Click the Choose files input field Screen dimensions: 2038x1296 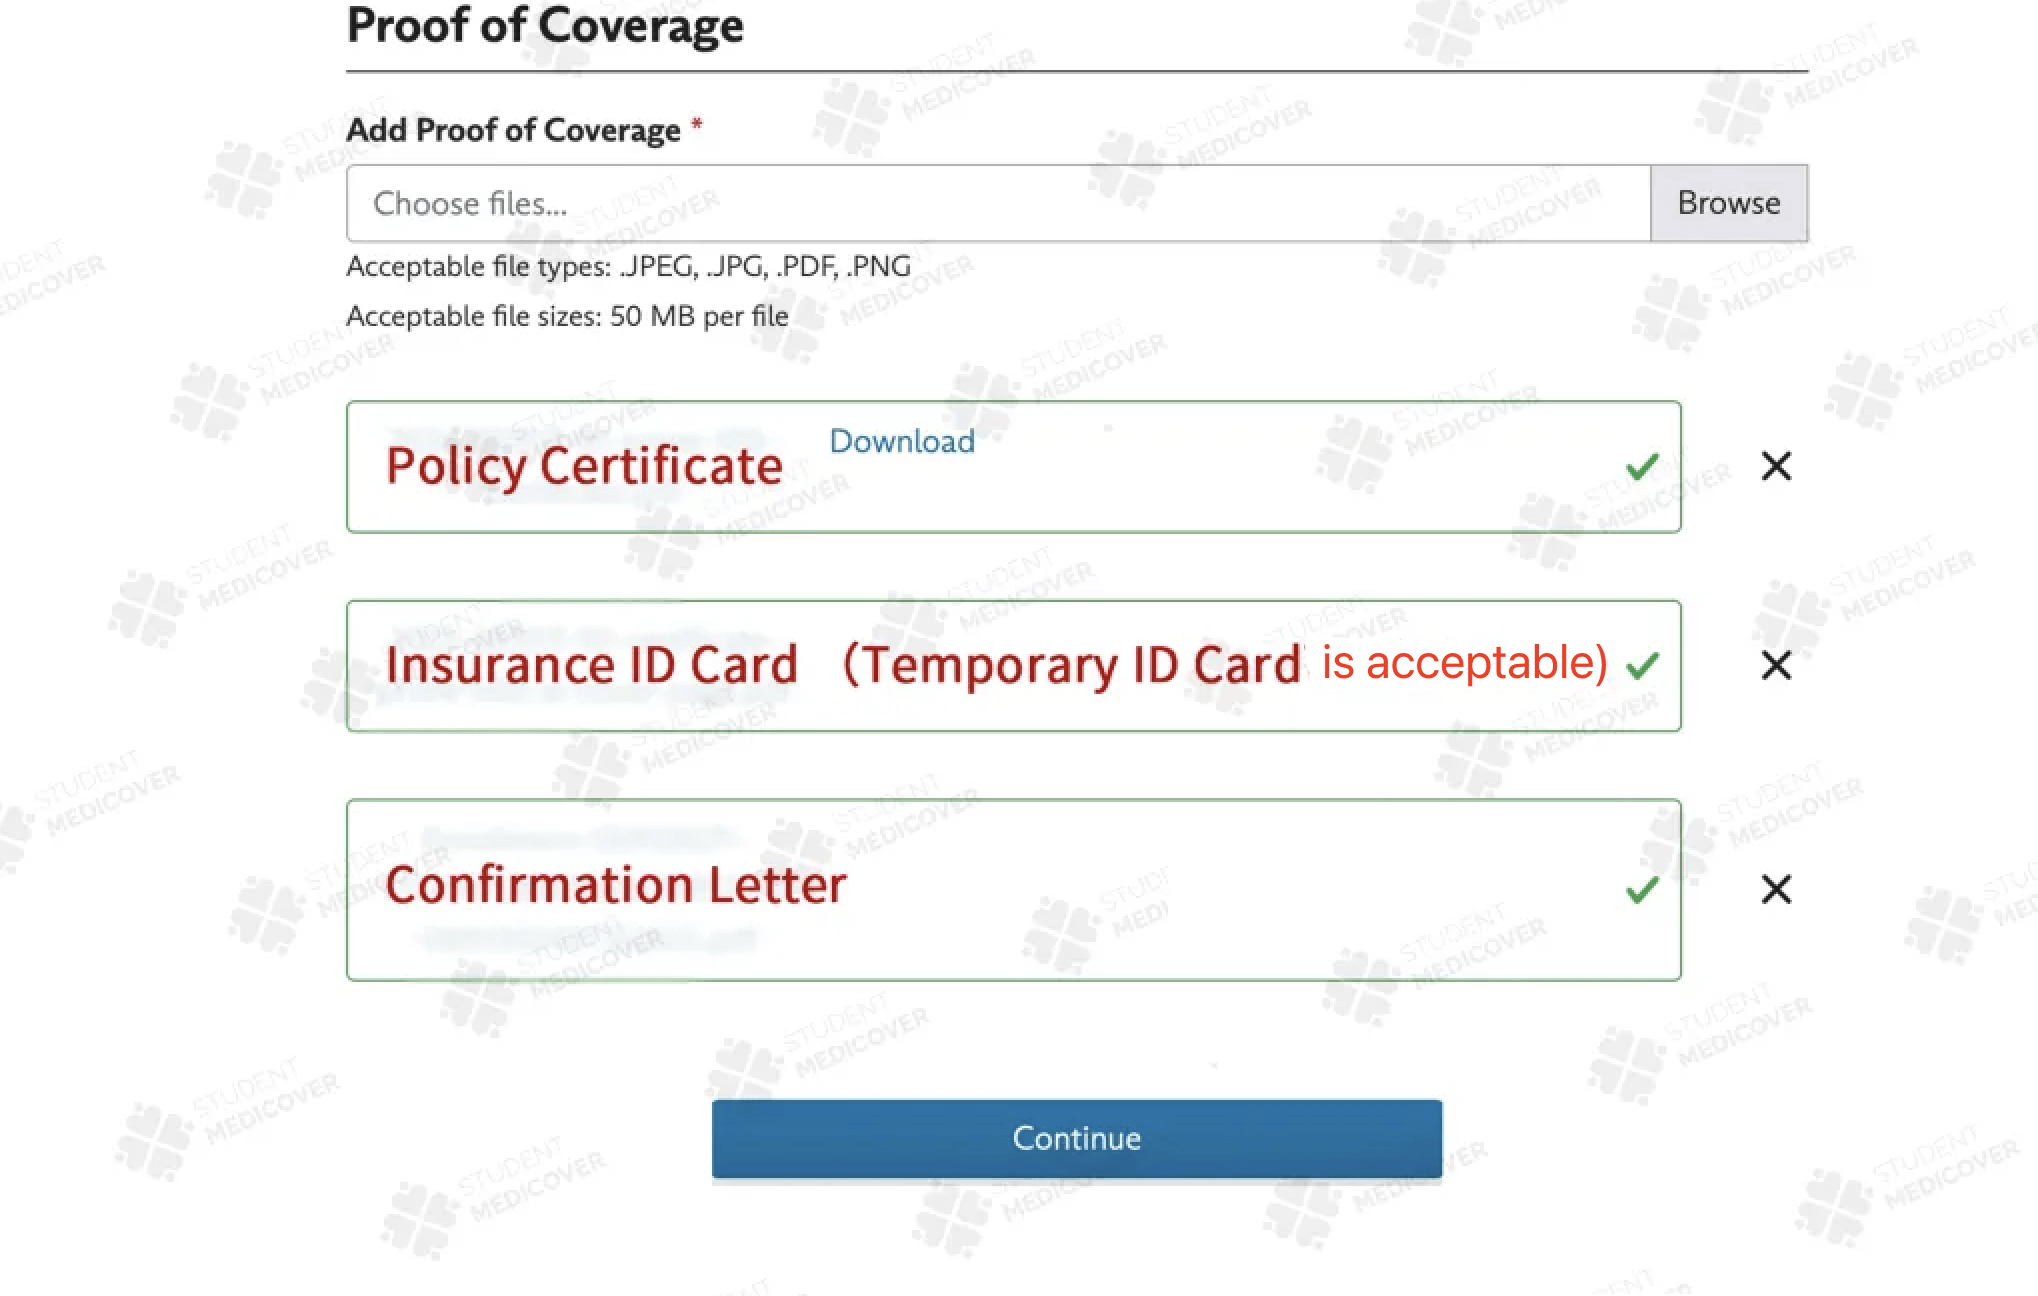point(998,203)
